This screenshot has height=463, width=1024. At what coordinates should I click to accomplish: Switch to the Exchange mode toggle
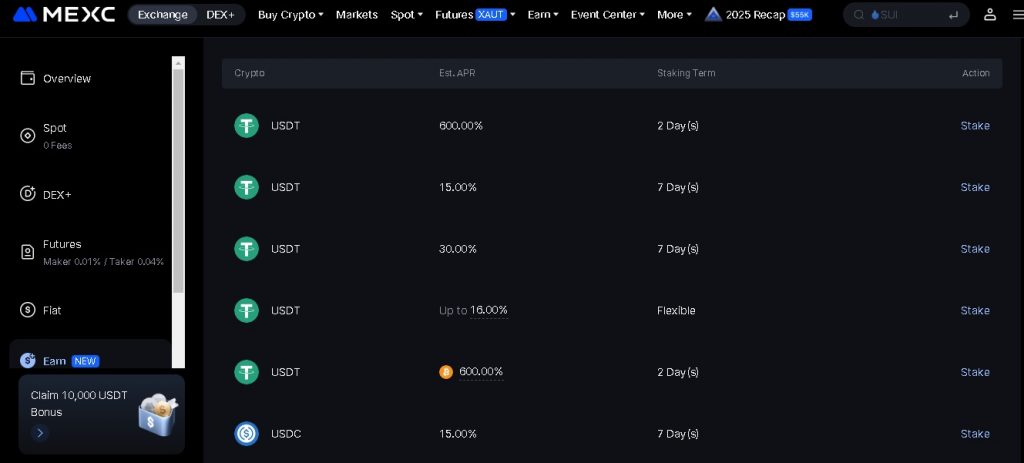point(162,14)
